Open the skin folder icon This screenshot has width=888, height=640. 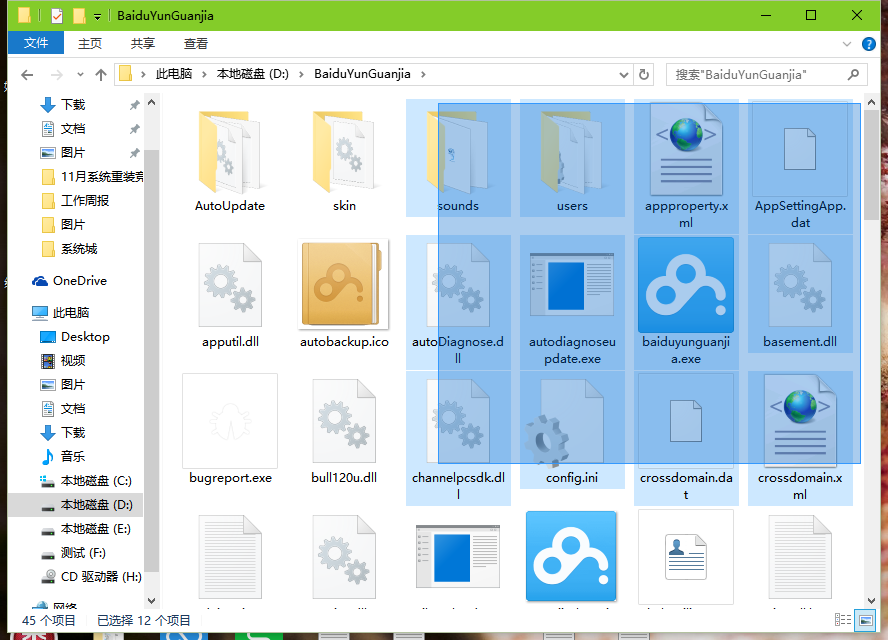[x=344, y=152]
